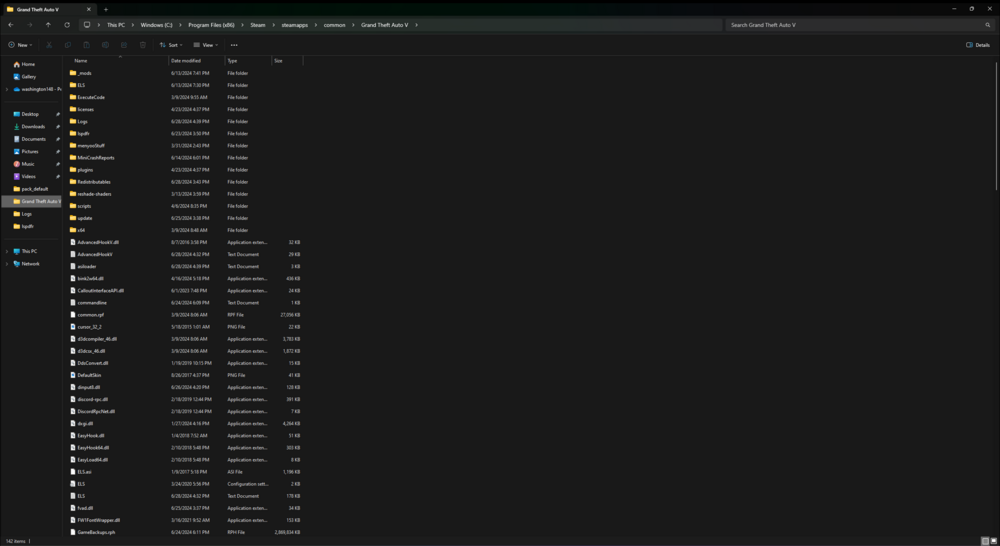This screenshot has width=1000, height=546.
Task: Jump to Program Files (x86) breadcrumb
Action: pyautogui.click(x=211, y=25)
